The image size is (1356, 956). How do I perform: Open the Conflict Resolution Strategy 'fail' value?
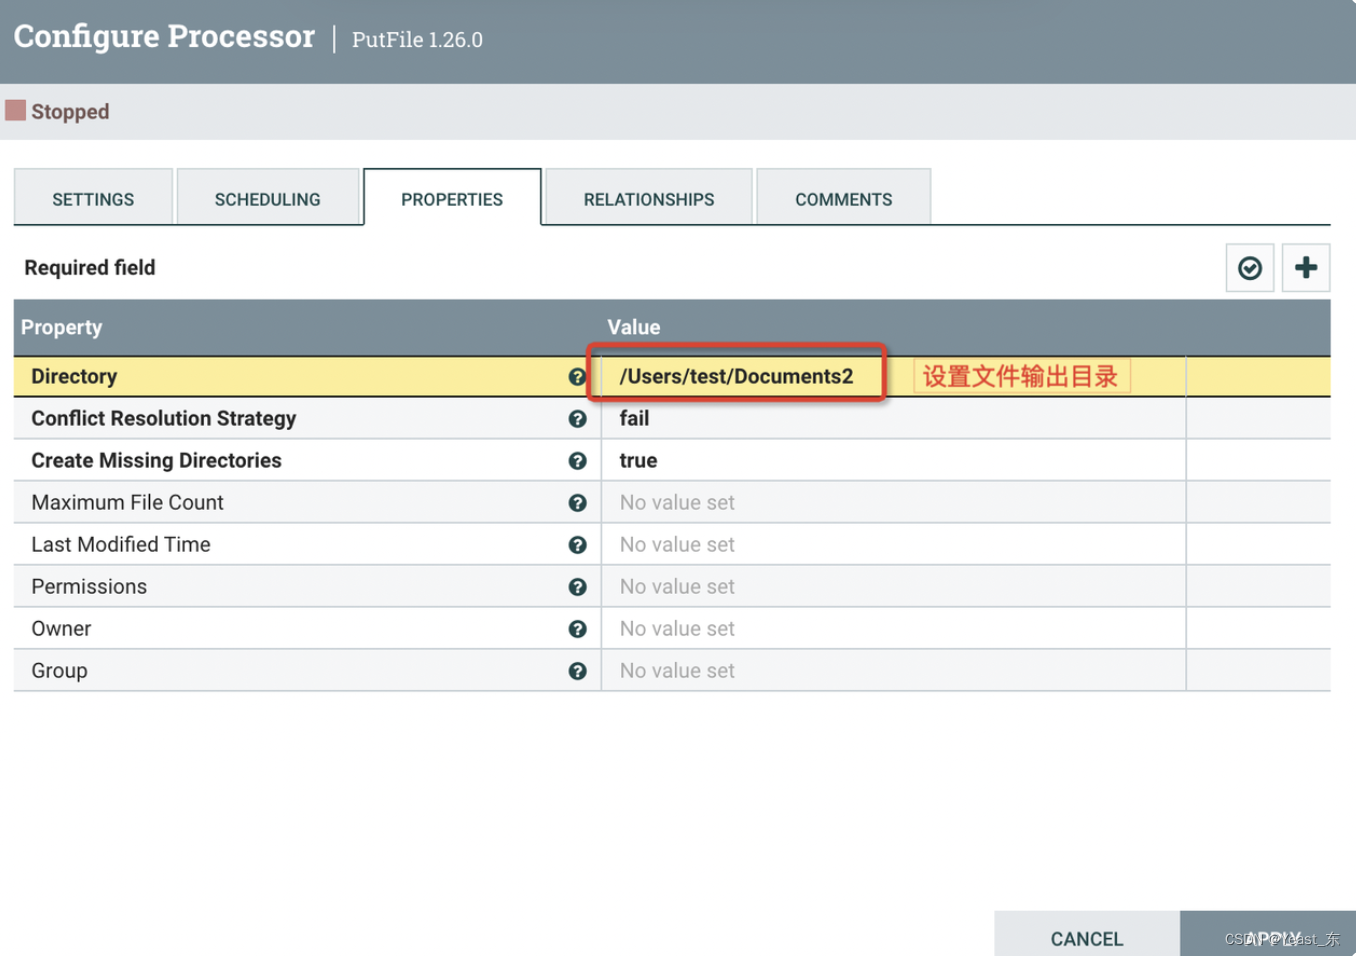pos(634,419)
